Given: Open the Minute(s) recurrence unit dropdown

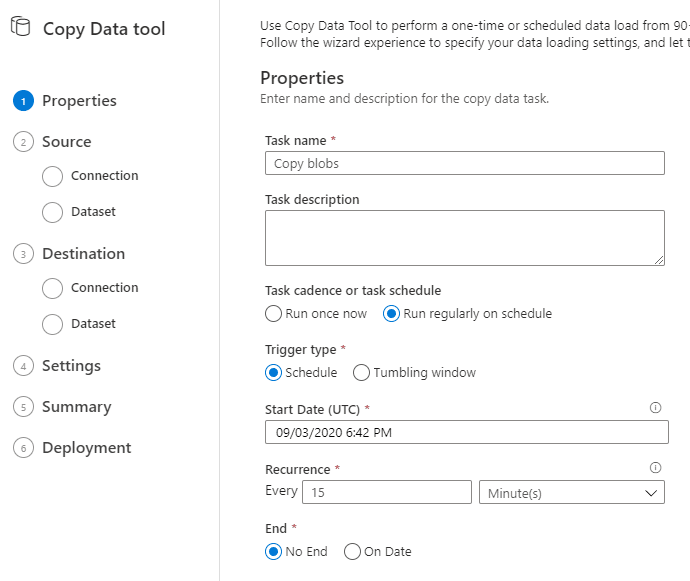Looking at the screenshot, I should coord(572,492).
